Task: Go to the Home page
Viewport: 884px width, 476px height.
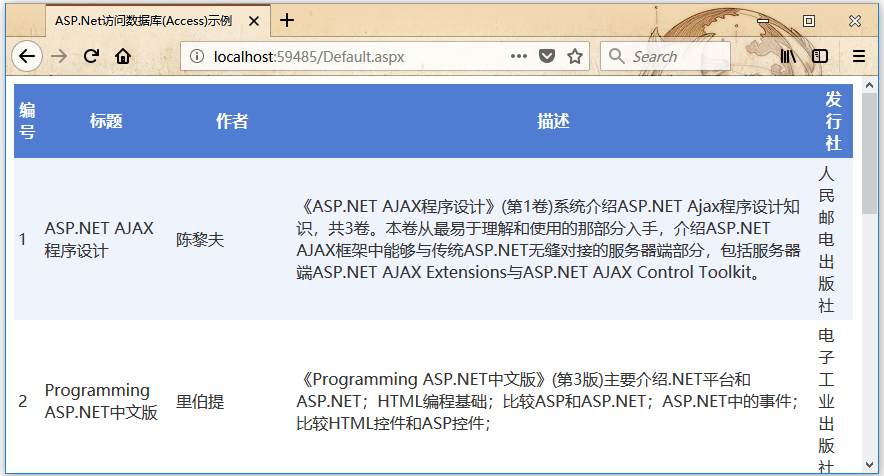Action: point(123,56)
